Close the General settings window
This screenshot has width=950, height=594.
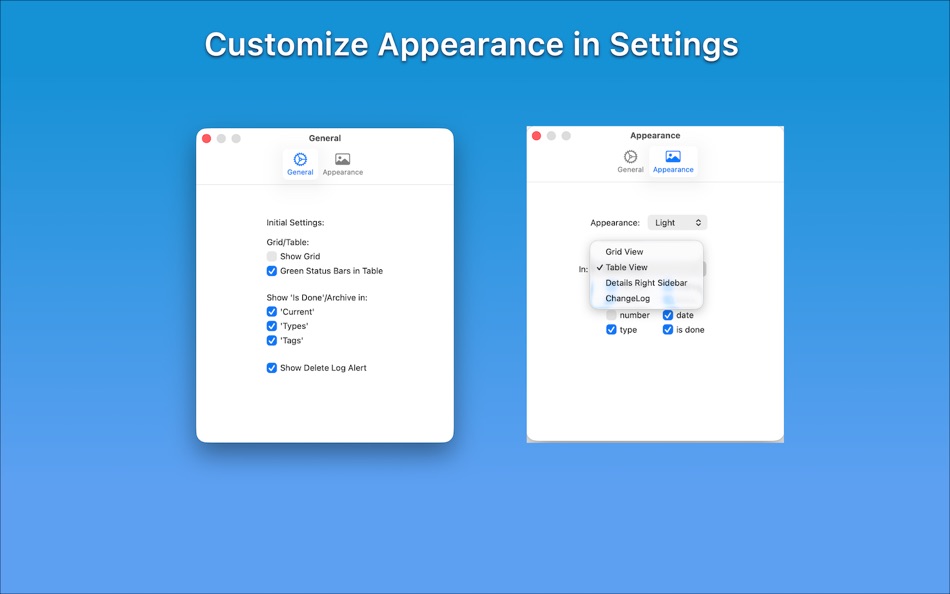point(207,138)
